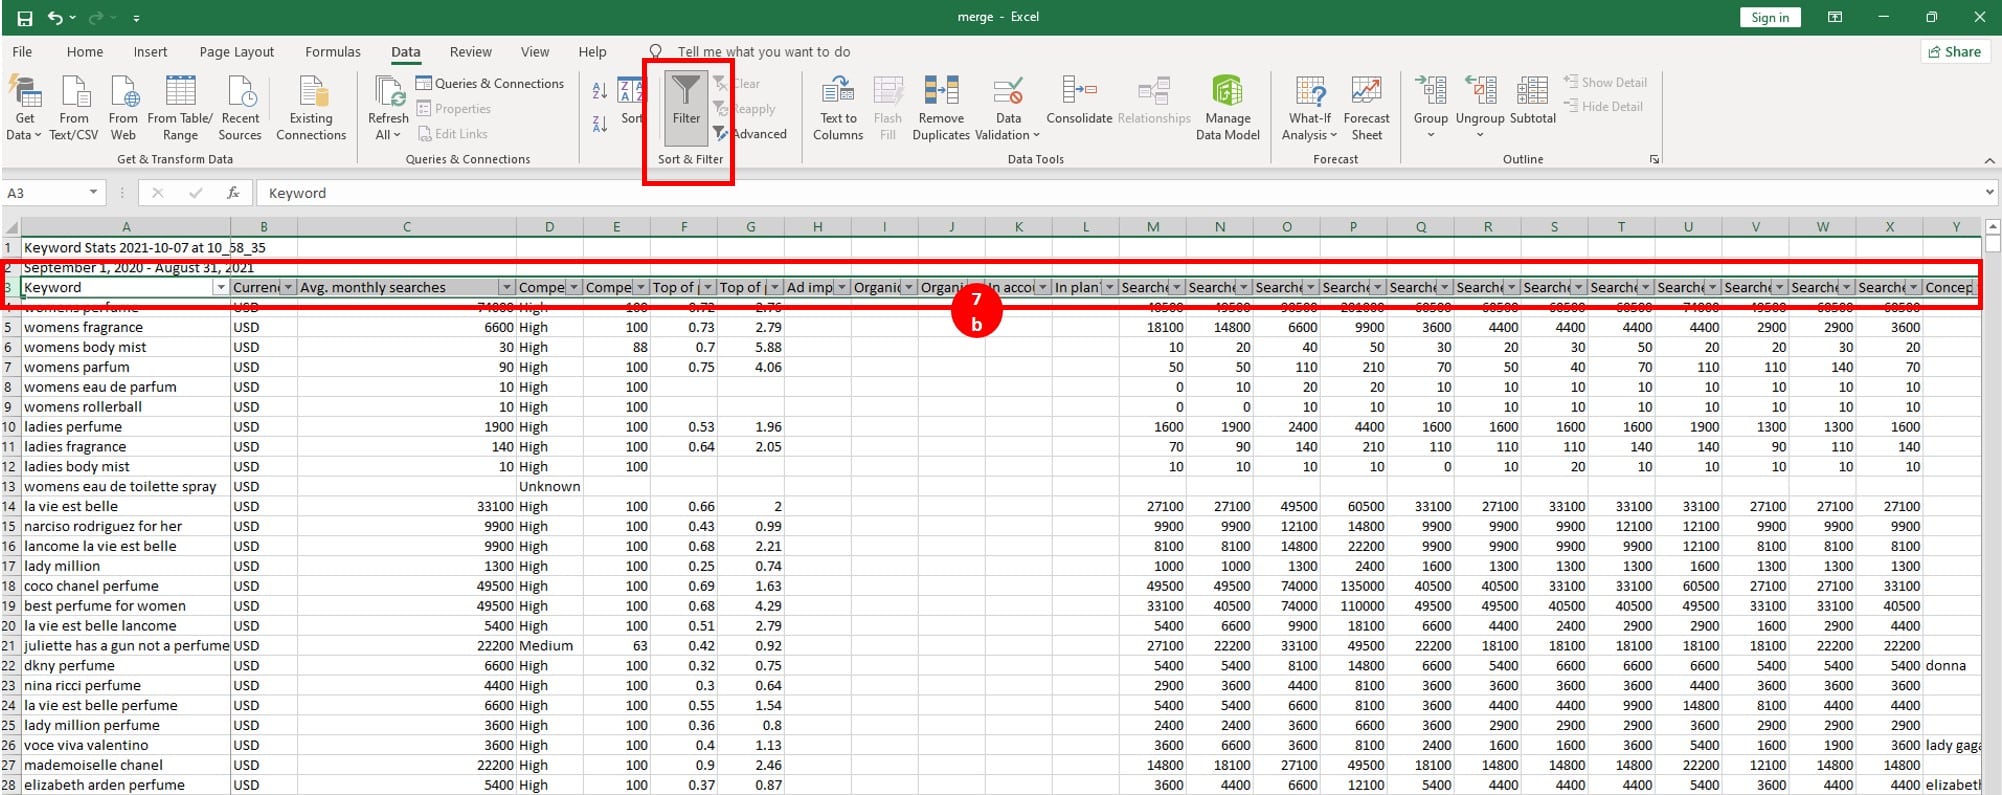Select row 14 header
This screenshot has width=2002, height=795.
10,507
